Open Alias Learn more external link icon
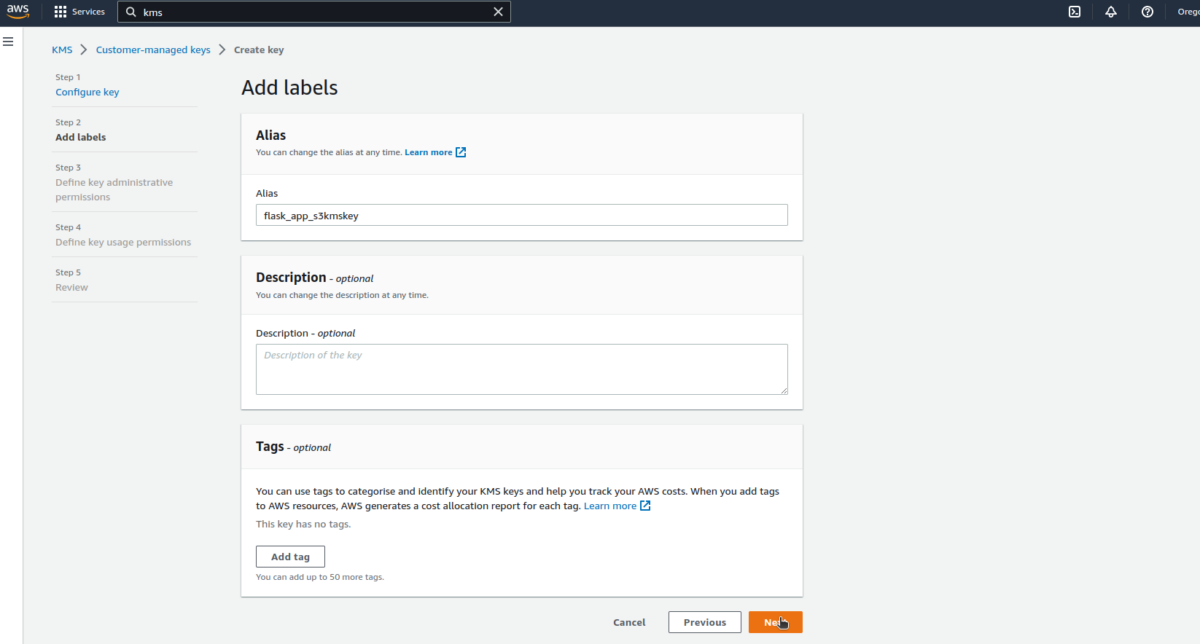The width and height of the screenshot is (1200, 644). pyautogui.click(x=459, y=152)
